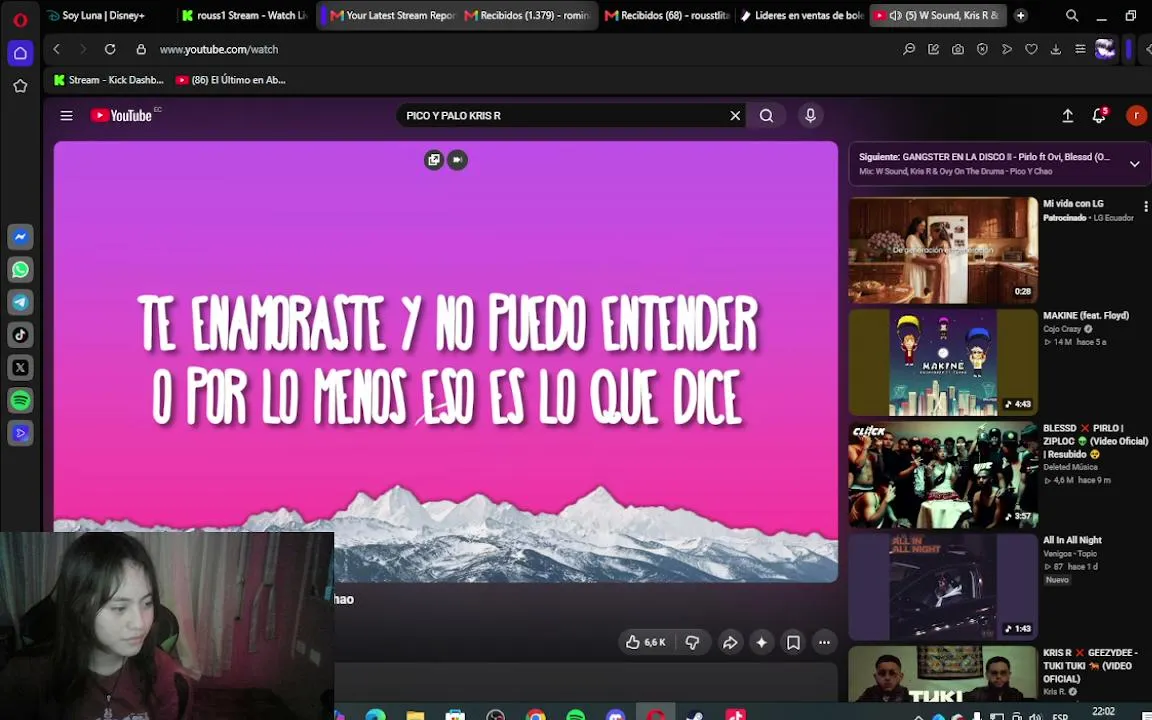Open X (Twitter) in the Opera sidebar
The width and height of the screenshot is (1152, 720).
[x=20, y=367]
